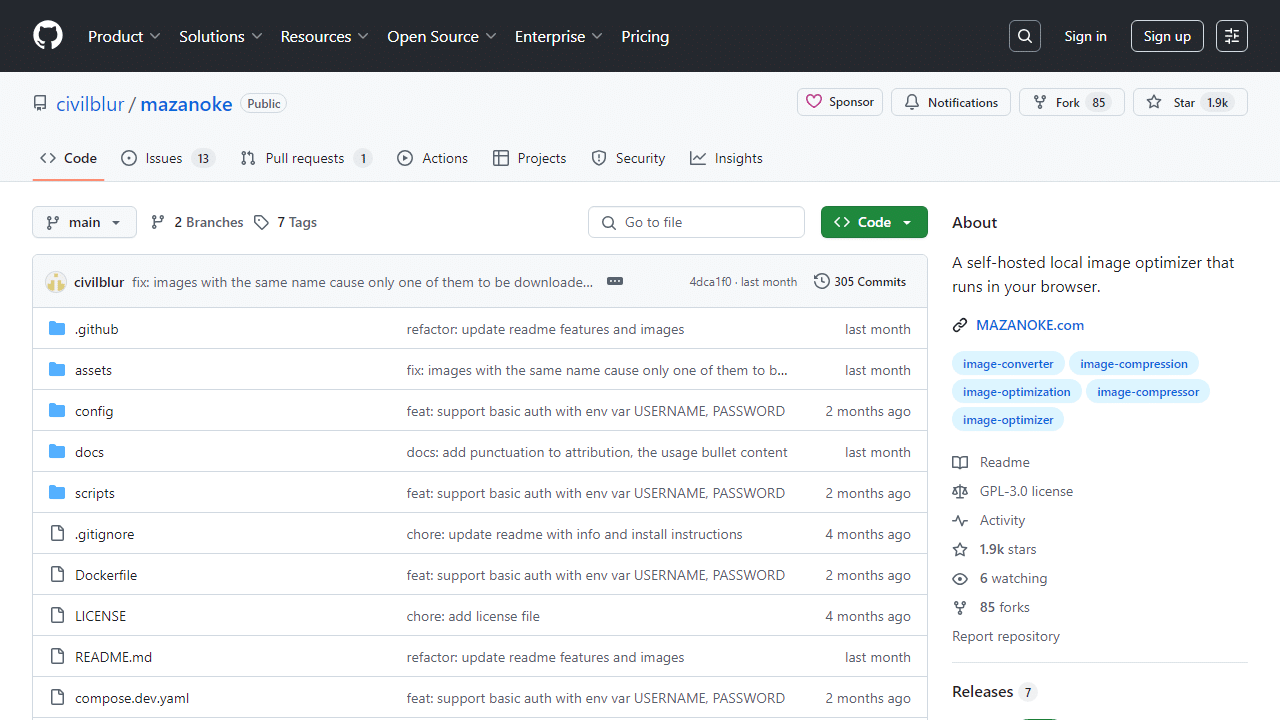Open the Pricing page
This screenshot has height=720, width=1280.
tap(645, 36)
